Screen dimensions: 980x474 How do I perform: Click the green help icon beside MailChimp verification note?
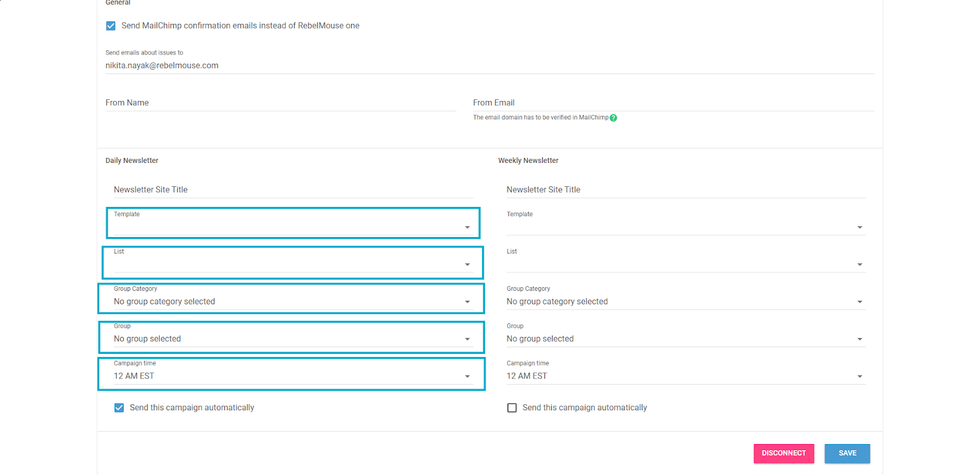(613, 117)
